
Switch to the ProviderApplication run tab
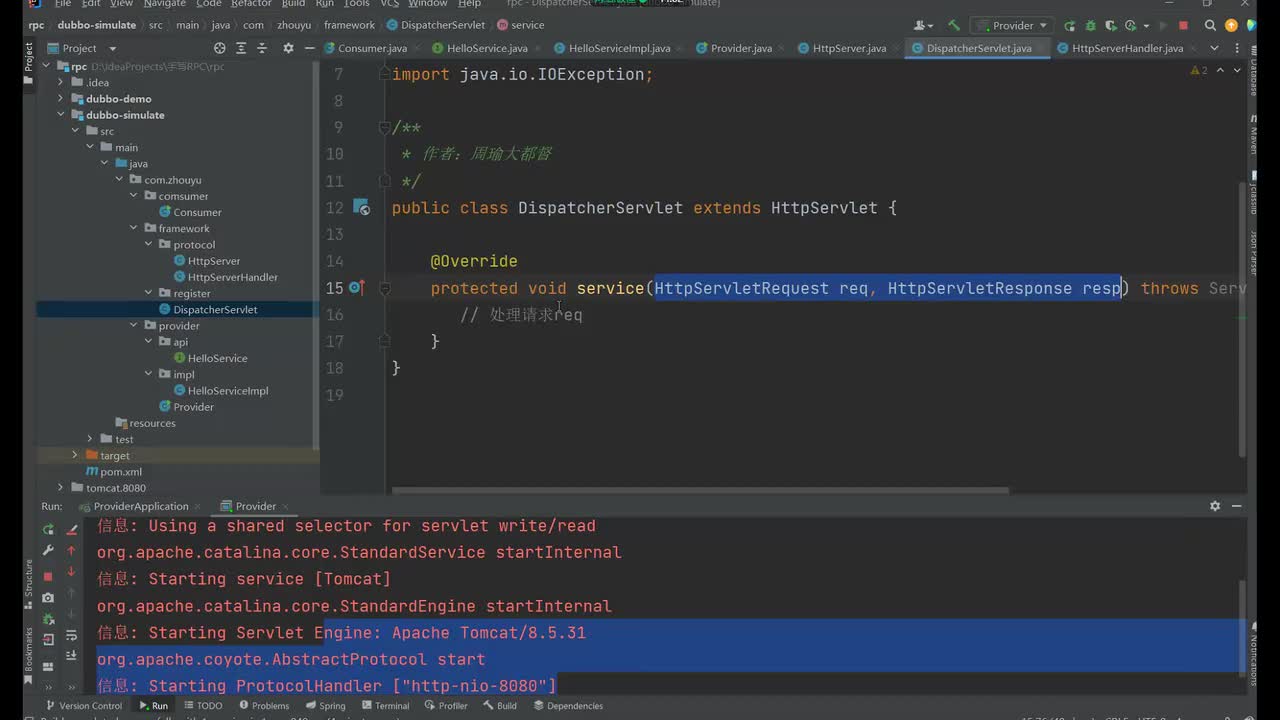coord(141,506)
